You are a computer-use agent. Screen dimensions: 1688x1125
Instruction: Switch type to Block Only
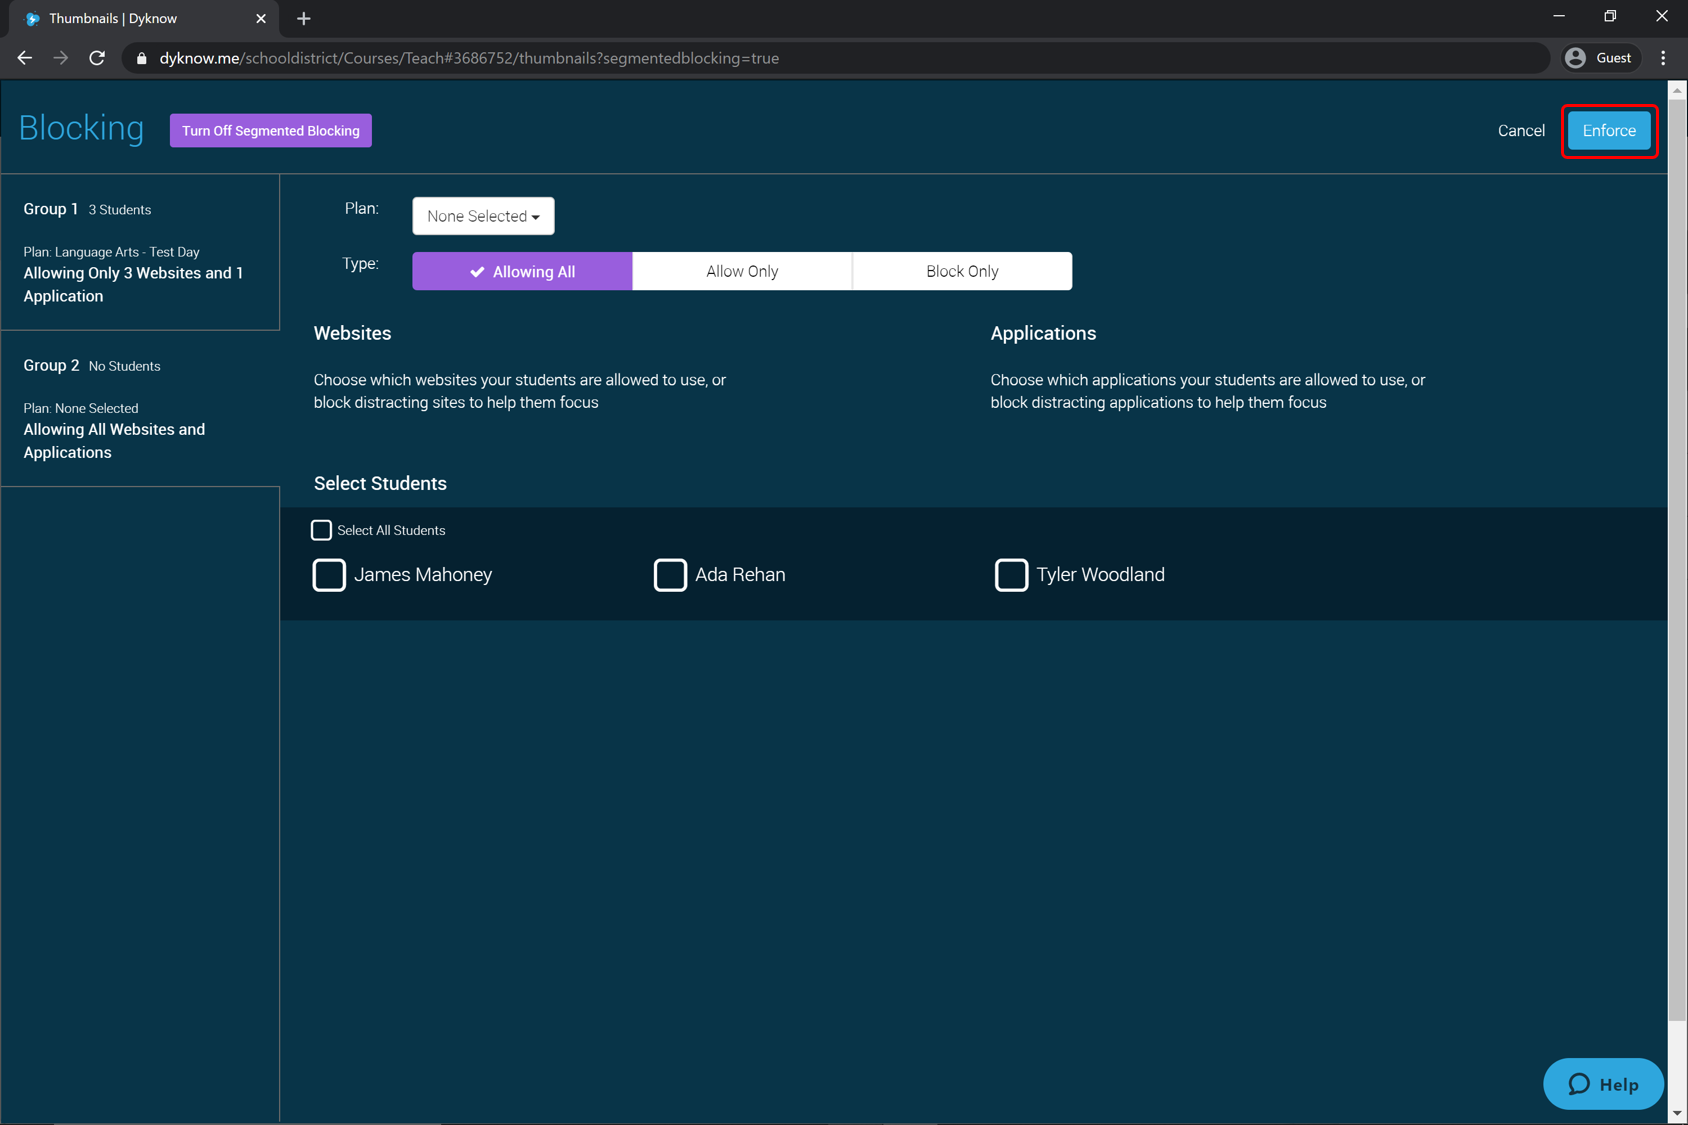pos(962,271)
